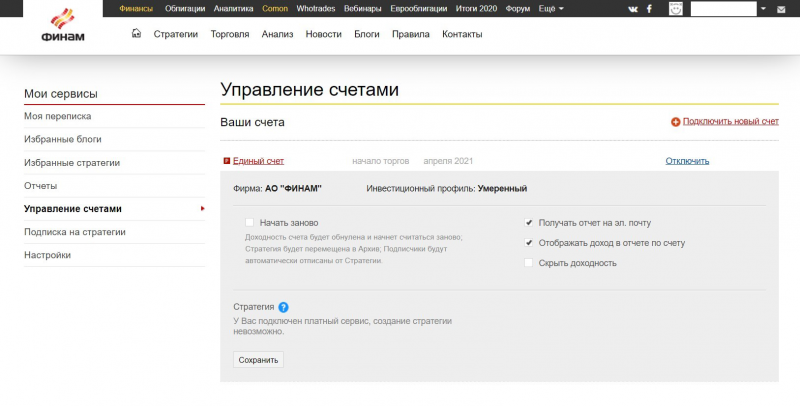Click the help icon next to Стратегия
The height and width of the screenshot is (406, 800).
[283, 307]
